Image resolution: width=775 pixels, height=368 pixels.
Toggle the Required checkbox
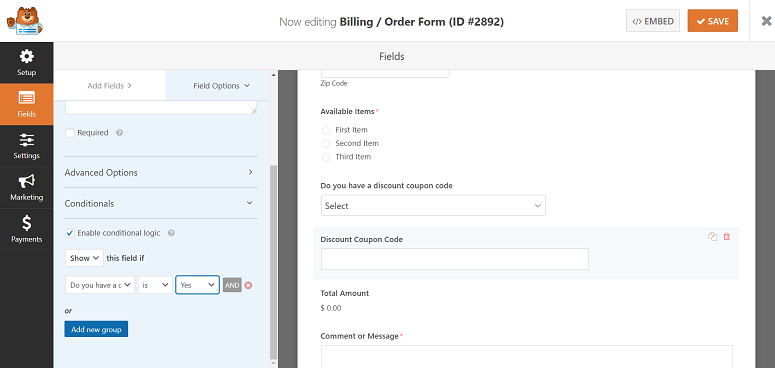70,133
